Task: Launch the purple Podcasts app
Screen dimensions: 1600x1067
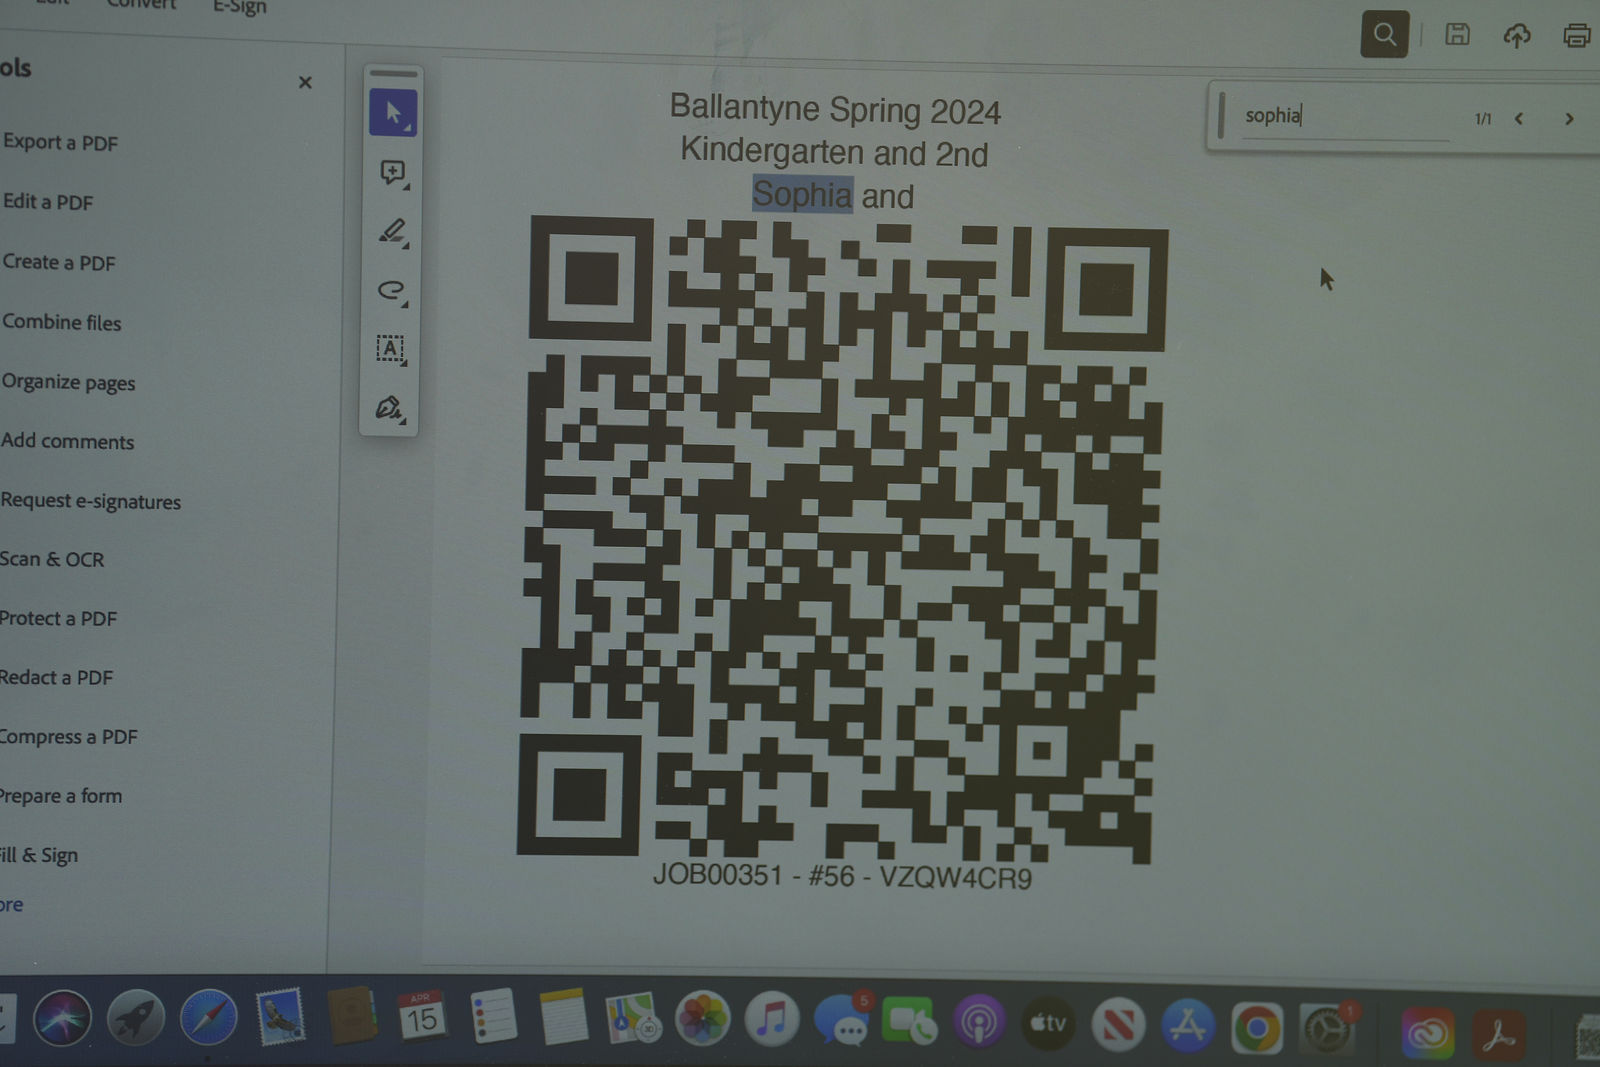Action: (979, 1023)
